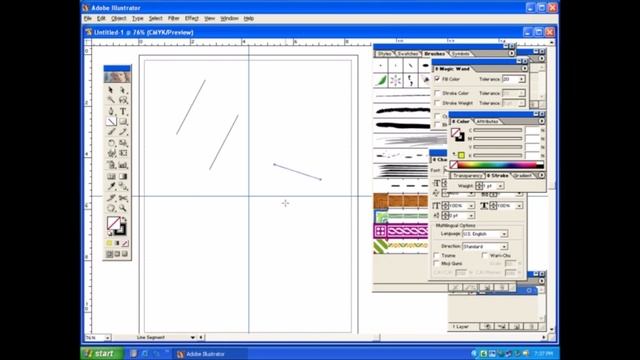This screenshot has height=360, width=640.
Task: Choose the Lasso tool in toolbox
Action: pyautogui.click(x=123, y=100)
